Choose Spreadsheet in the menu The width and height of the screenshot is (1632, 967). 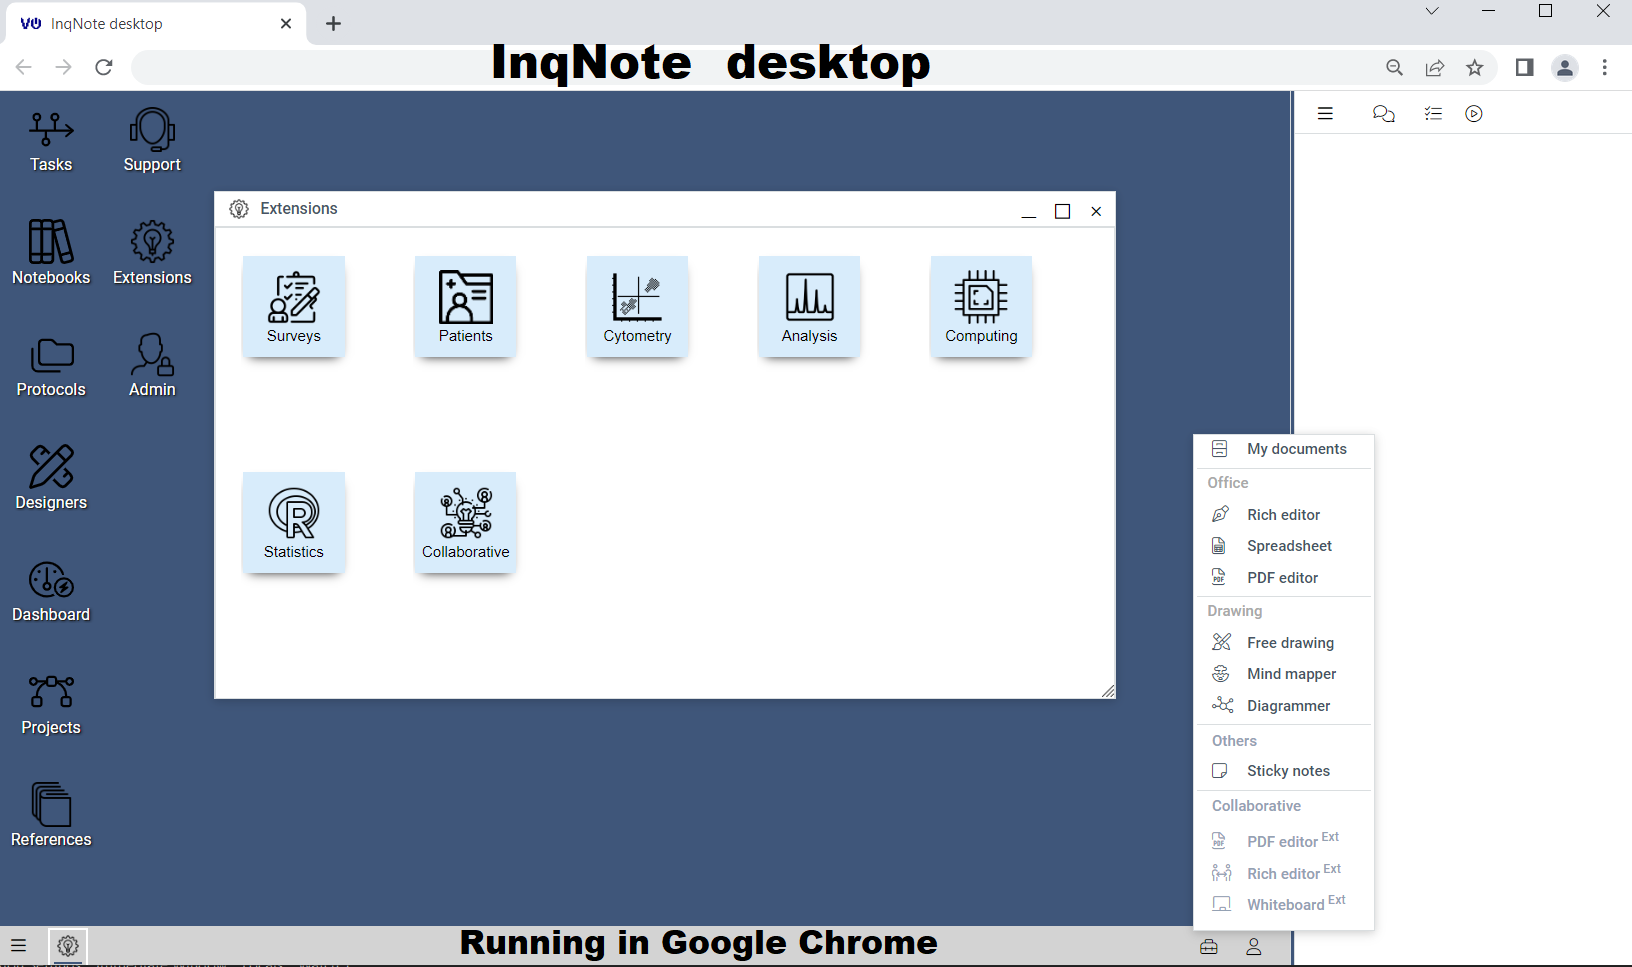(1284, 546)
